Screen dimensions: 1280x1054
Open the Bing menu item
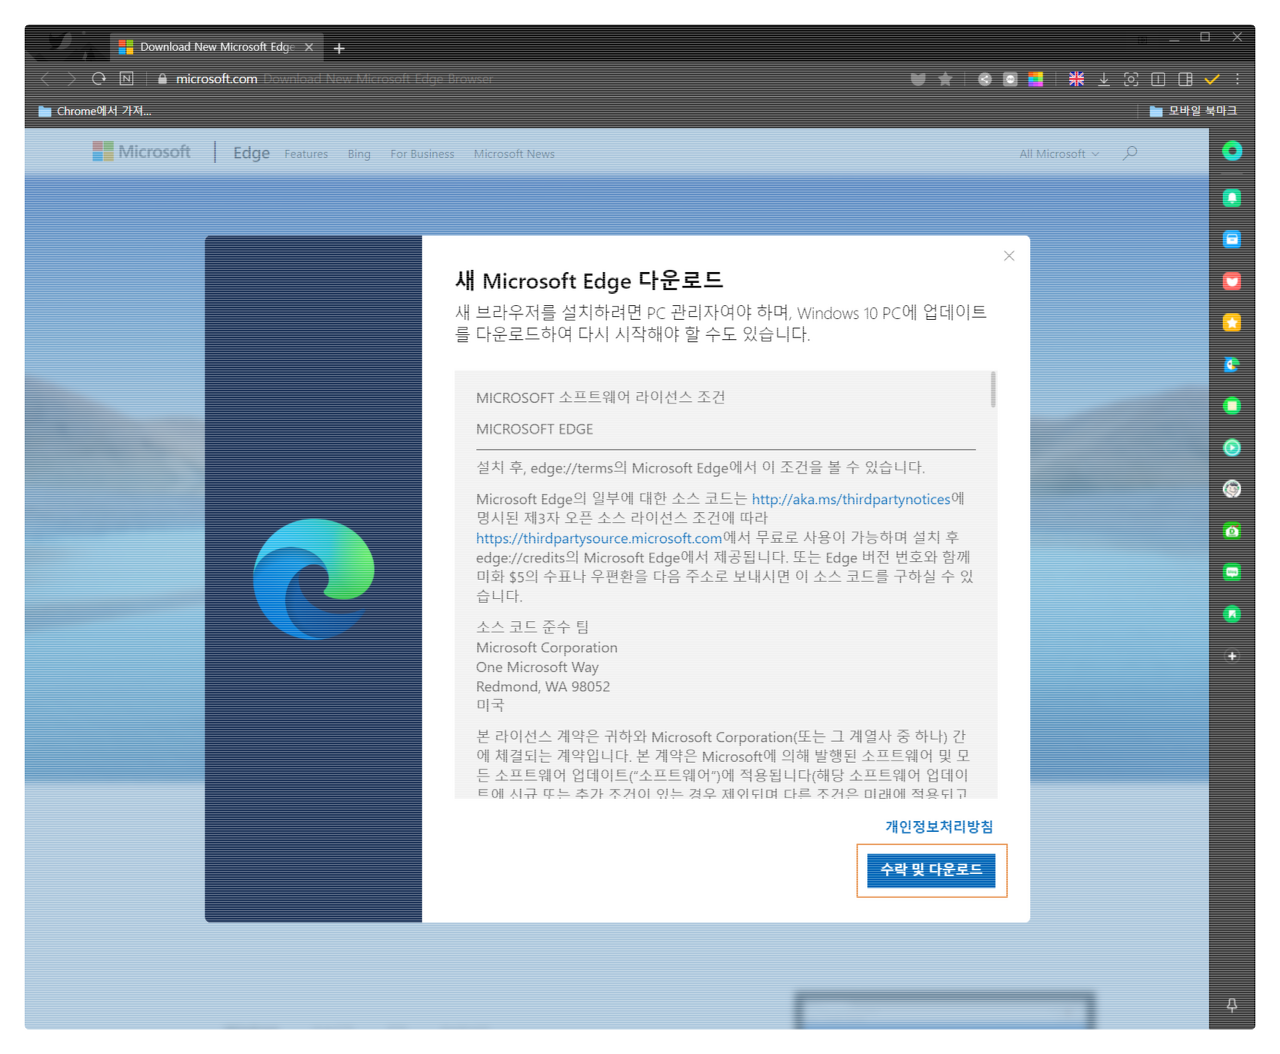[x=359, y=154]
